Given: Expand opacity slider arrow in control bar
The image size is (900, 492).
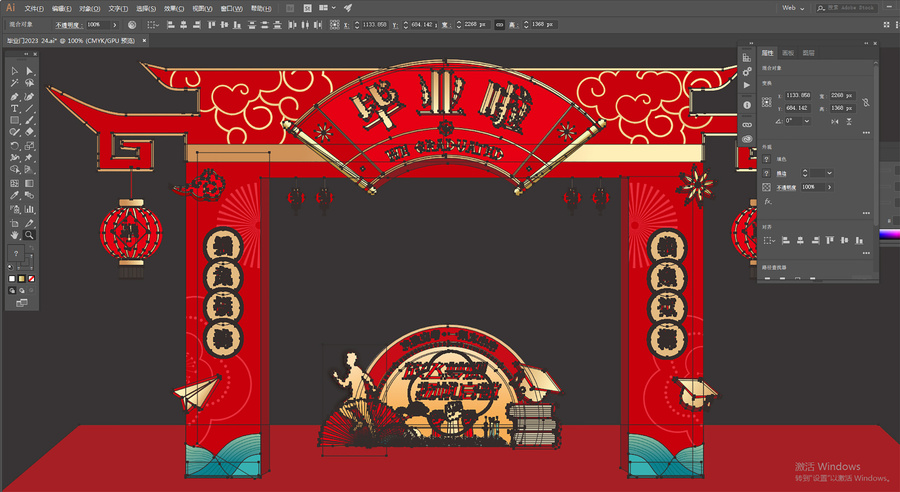Looking at the screenshot, I should [115, 25].
